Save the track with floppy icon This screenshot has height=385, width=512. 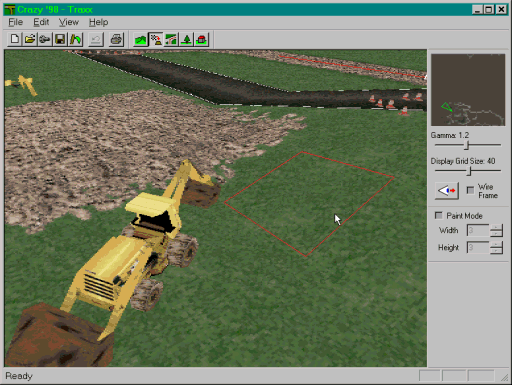(60, 39)
